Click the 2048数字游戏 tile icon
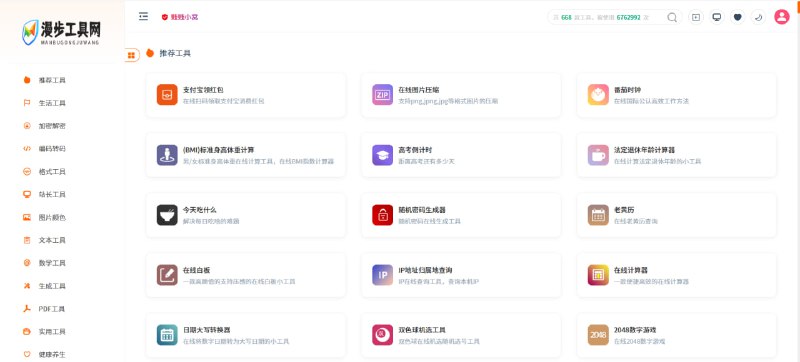Image resolution: width=800 pixels, height=362 pixels. pyautogui.click(x=598, y=335)
